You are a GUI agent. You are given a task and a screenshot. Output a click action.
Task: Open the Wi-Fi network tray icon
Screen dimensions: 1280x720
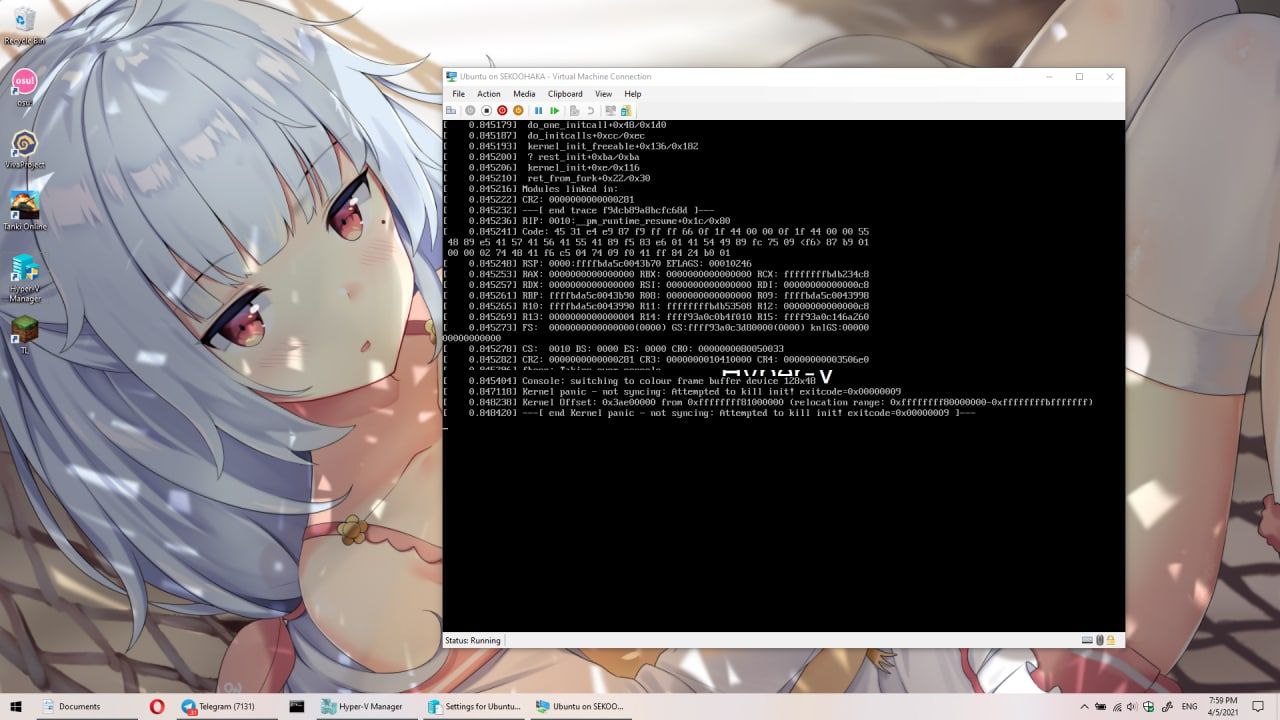coord(1117,707)
